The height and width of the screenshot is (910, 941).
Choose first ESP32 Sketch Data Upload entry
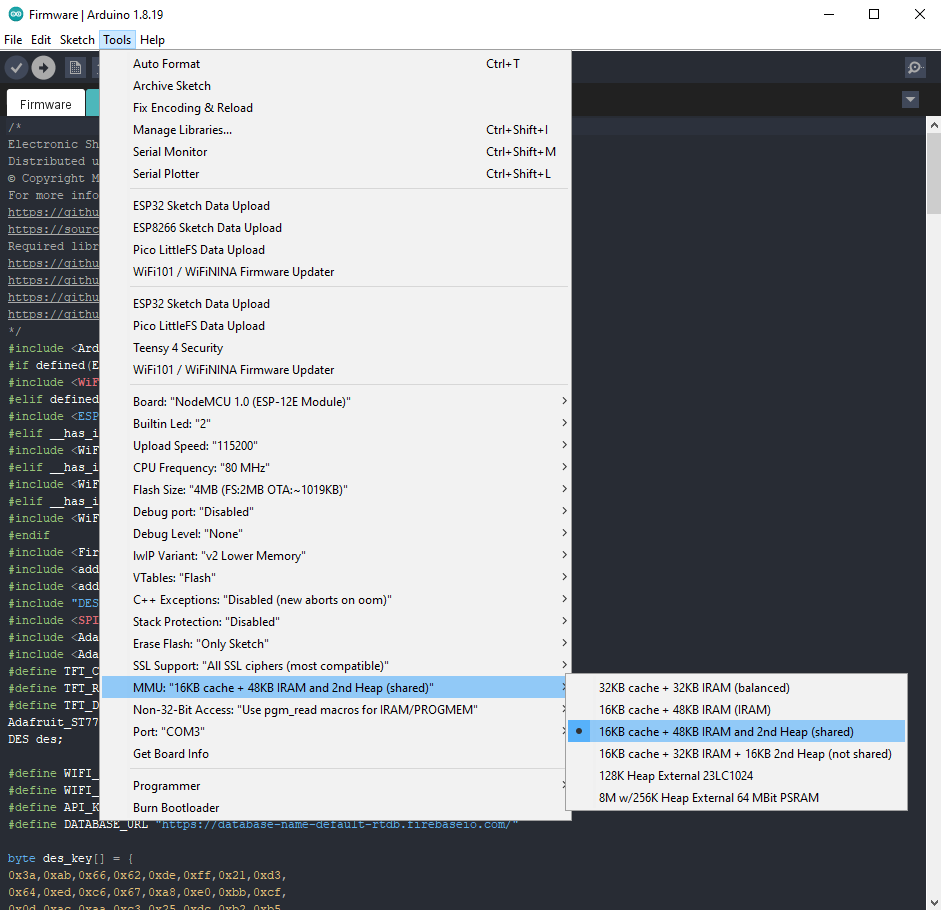[335, 205]
